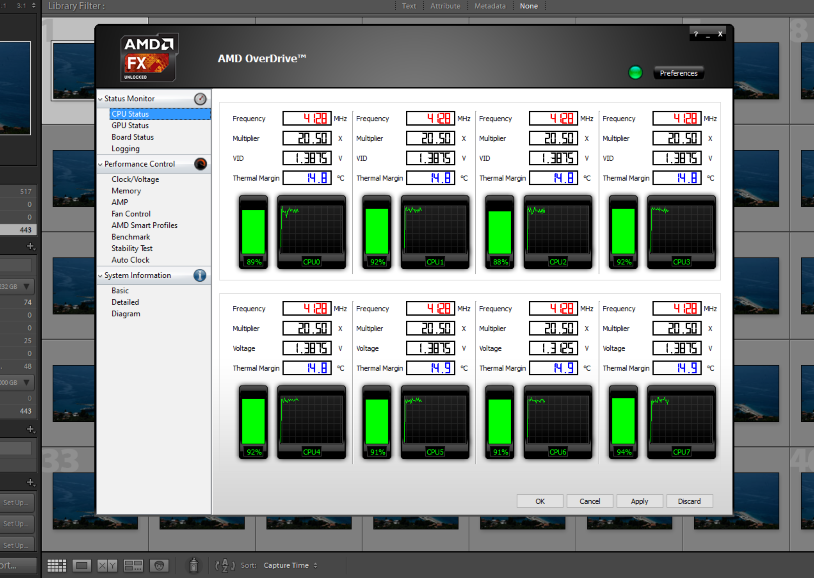This screenshot has height=578, width=814.
Task: Switch to Lightroom loupe view icon
Action: (82, 566)
